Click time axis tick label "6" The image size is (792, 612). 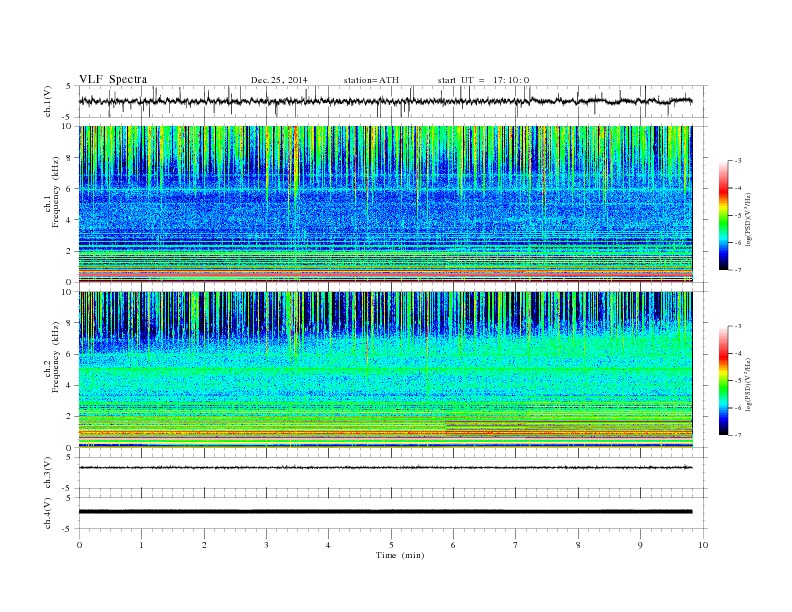click(x=453, y=545)
